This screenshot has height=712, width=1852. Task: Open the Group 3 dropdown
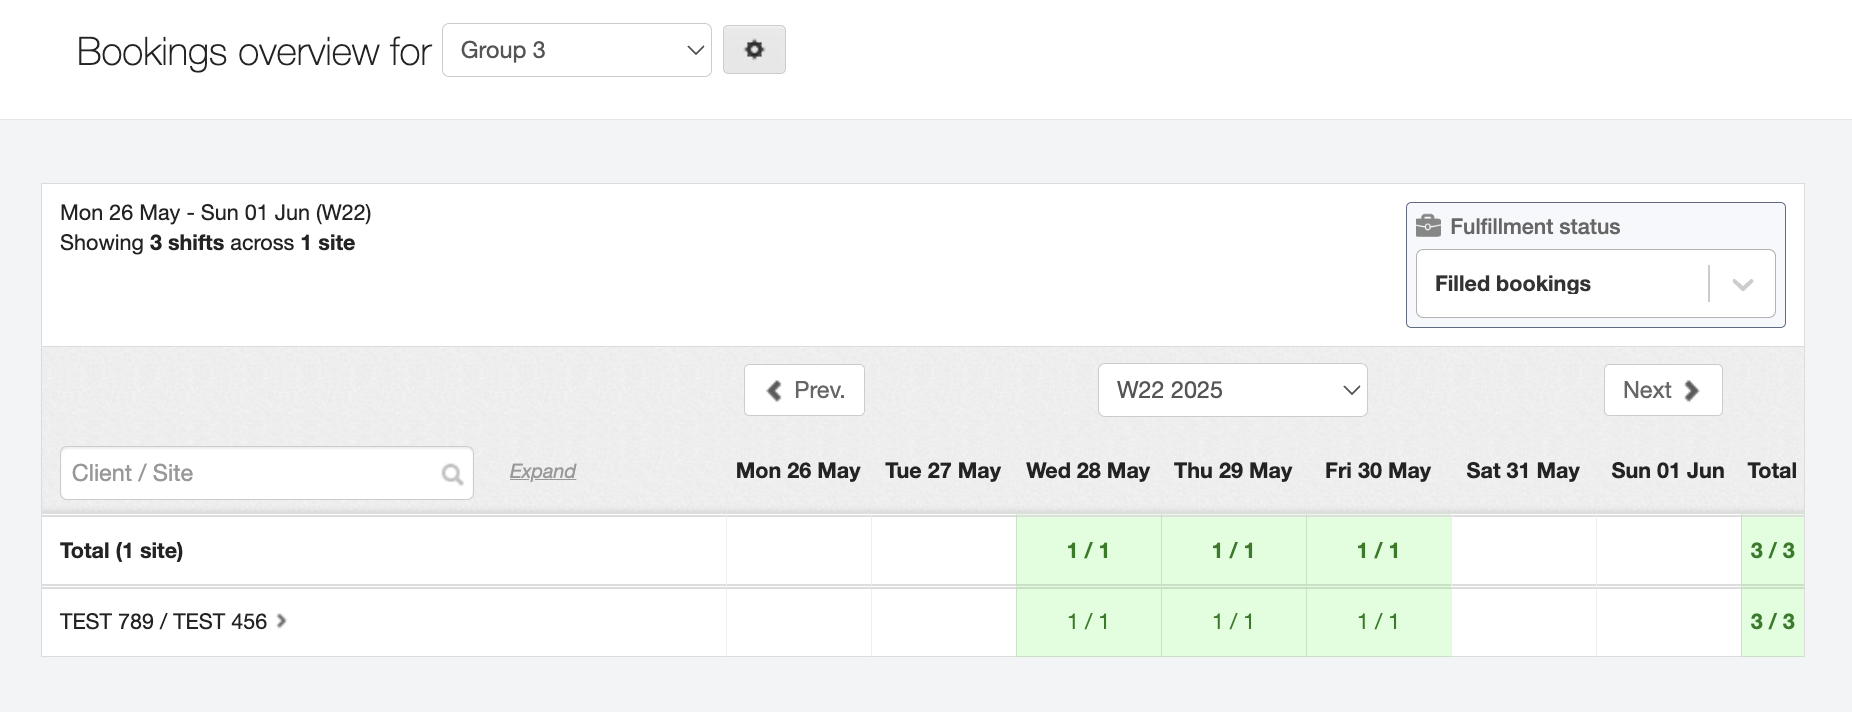tap(576, 50)
